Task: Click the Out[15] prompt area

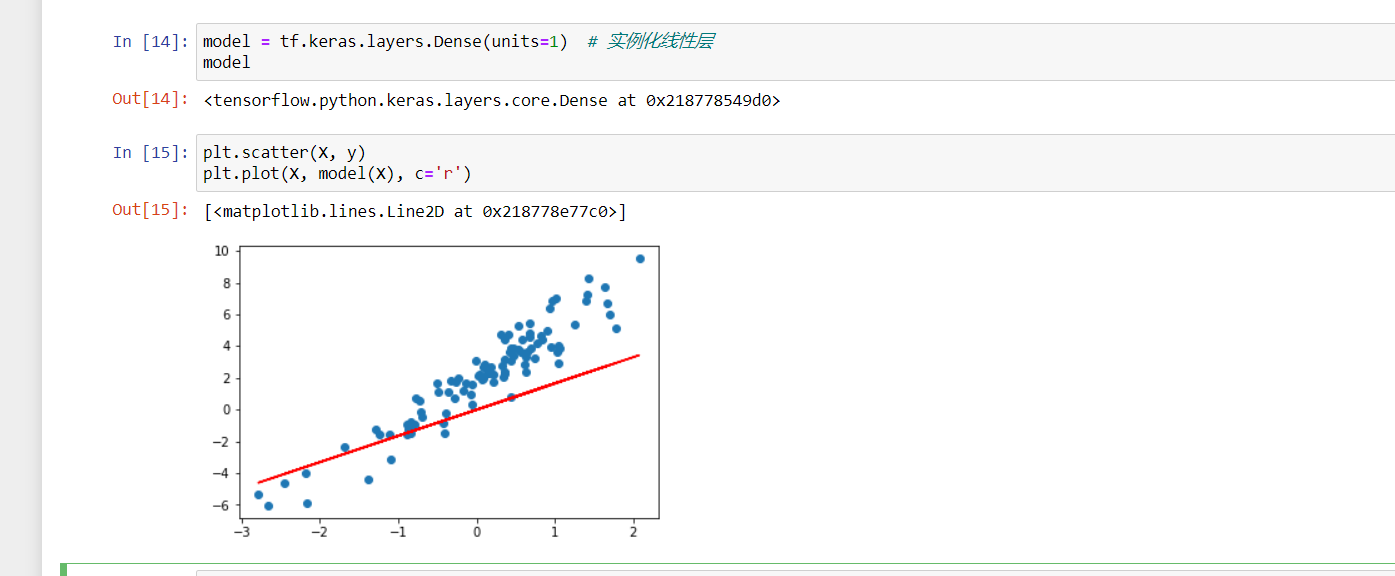Action: 150,210
